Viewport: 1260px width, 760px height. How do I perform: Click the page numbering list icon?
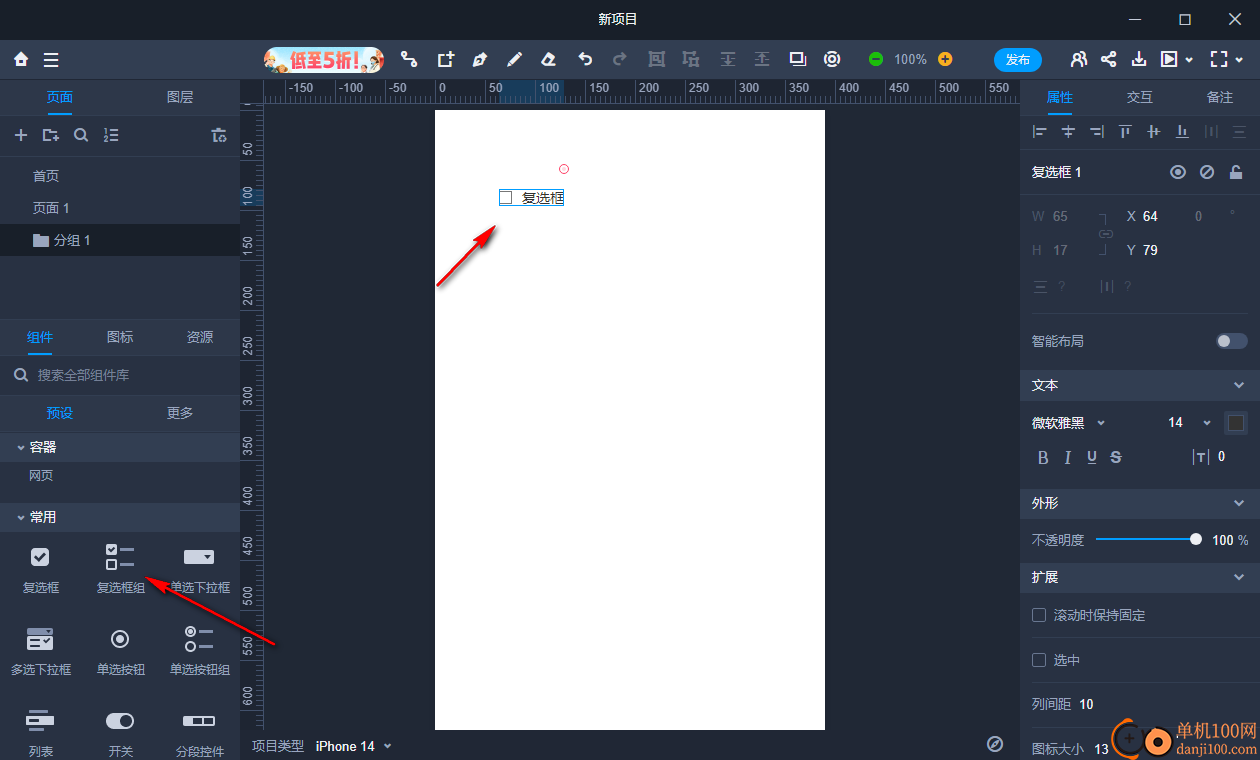point(111,135)
